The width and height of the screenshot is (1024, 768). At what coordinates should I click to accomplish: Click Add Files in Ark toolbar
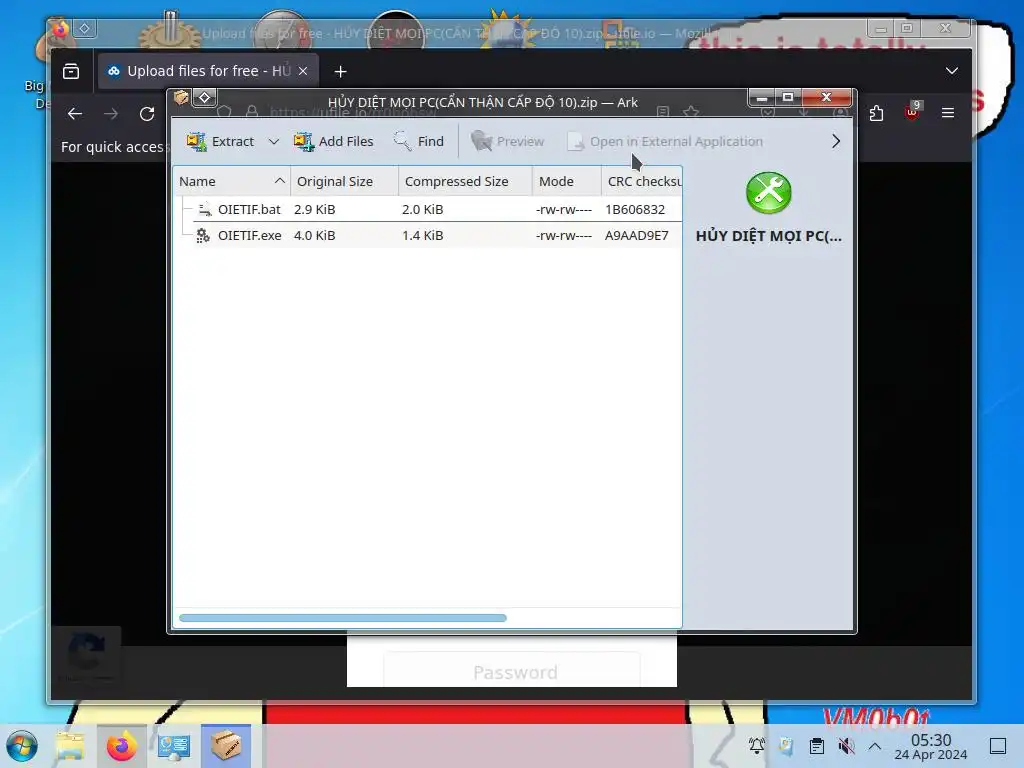(x=334, y=141)
